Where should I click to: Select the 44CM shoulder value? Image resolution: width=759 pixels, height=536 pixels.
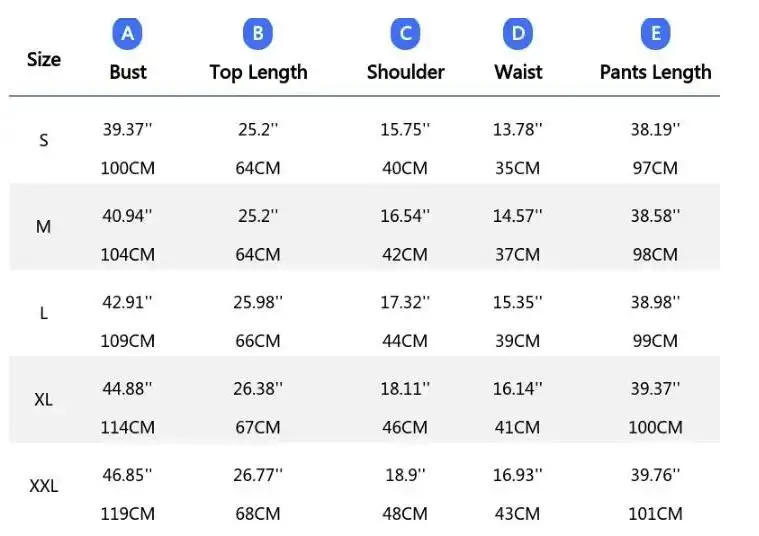click(x=405, y=341)
